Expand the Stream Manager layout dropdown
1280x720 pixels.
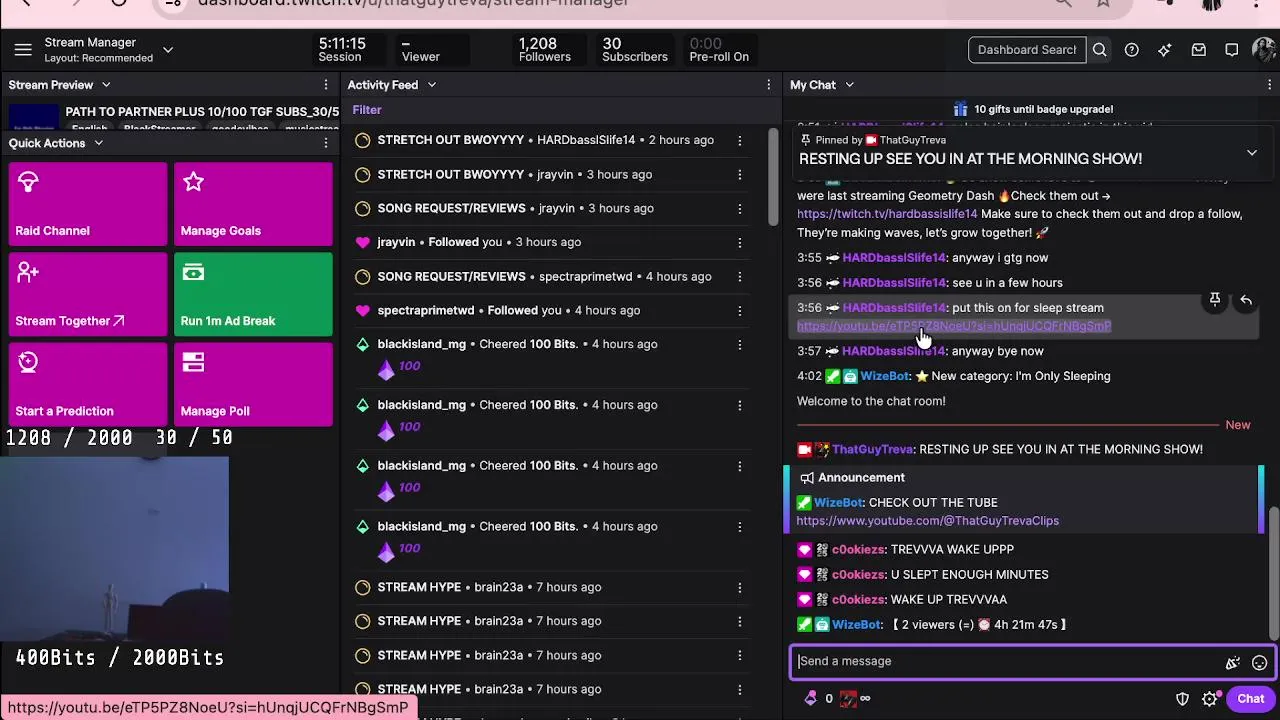click(x=168, y=50)
